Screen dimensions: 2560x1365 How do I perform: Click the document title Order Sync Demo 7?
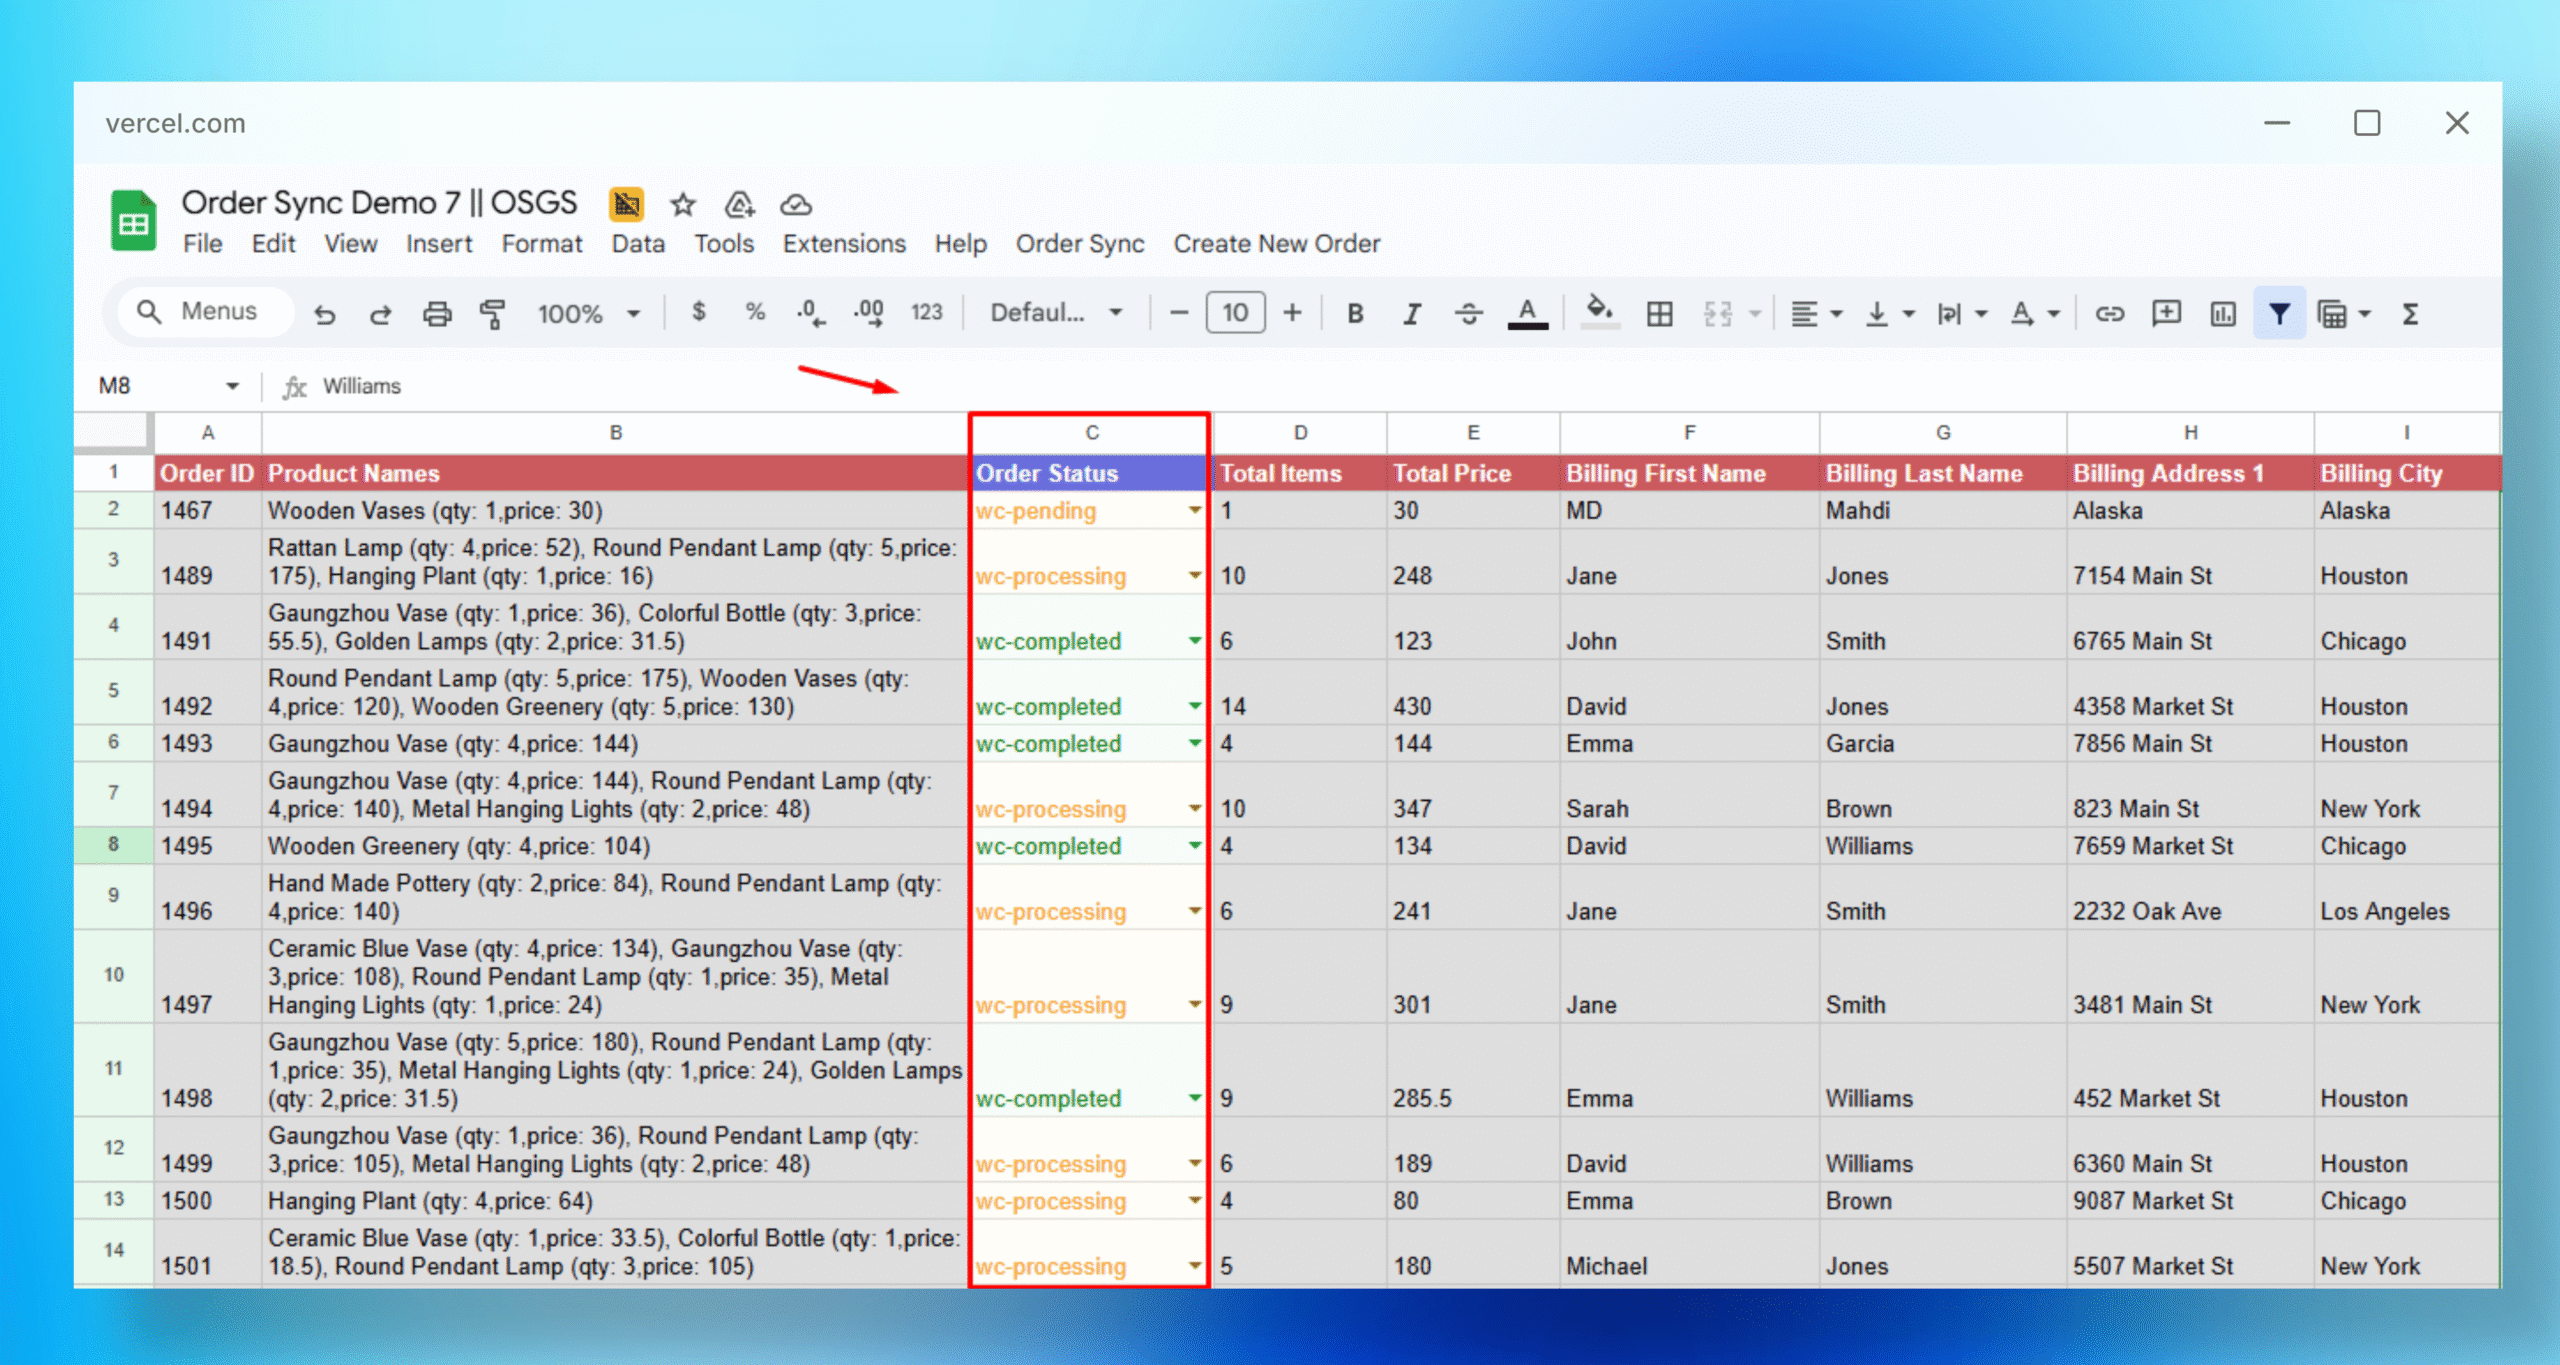[379, 203]
